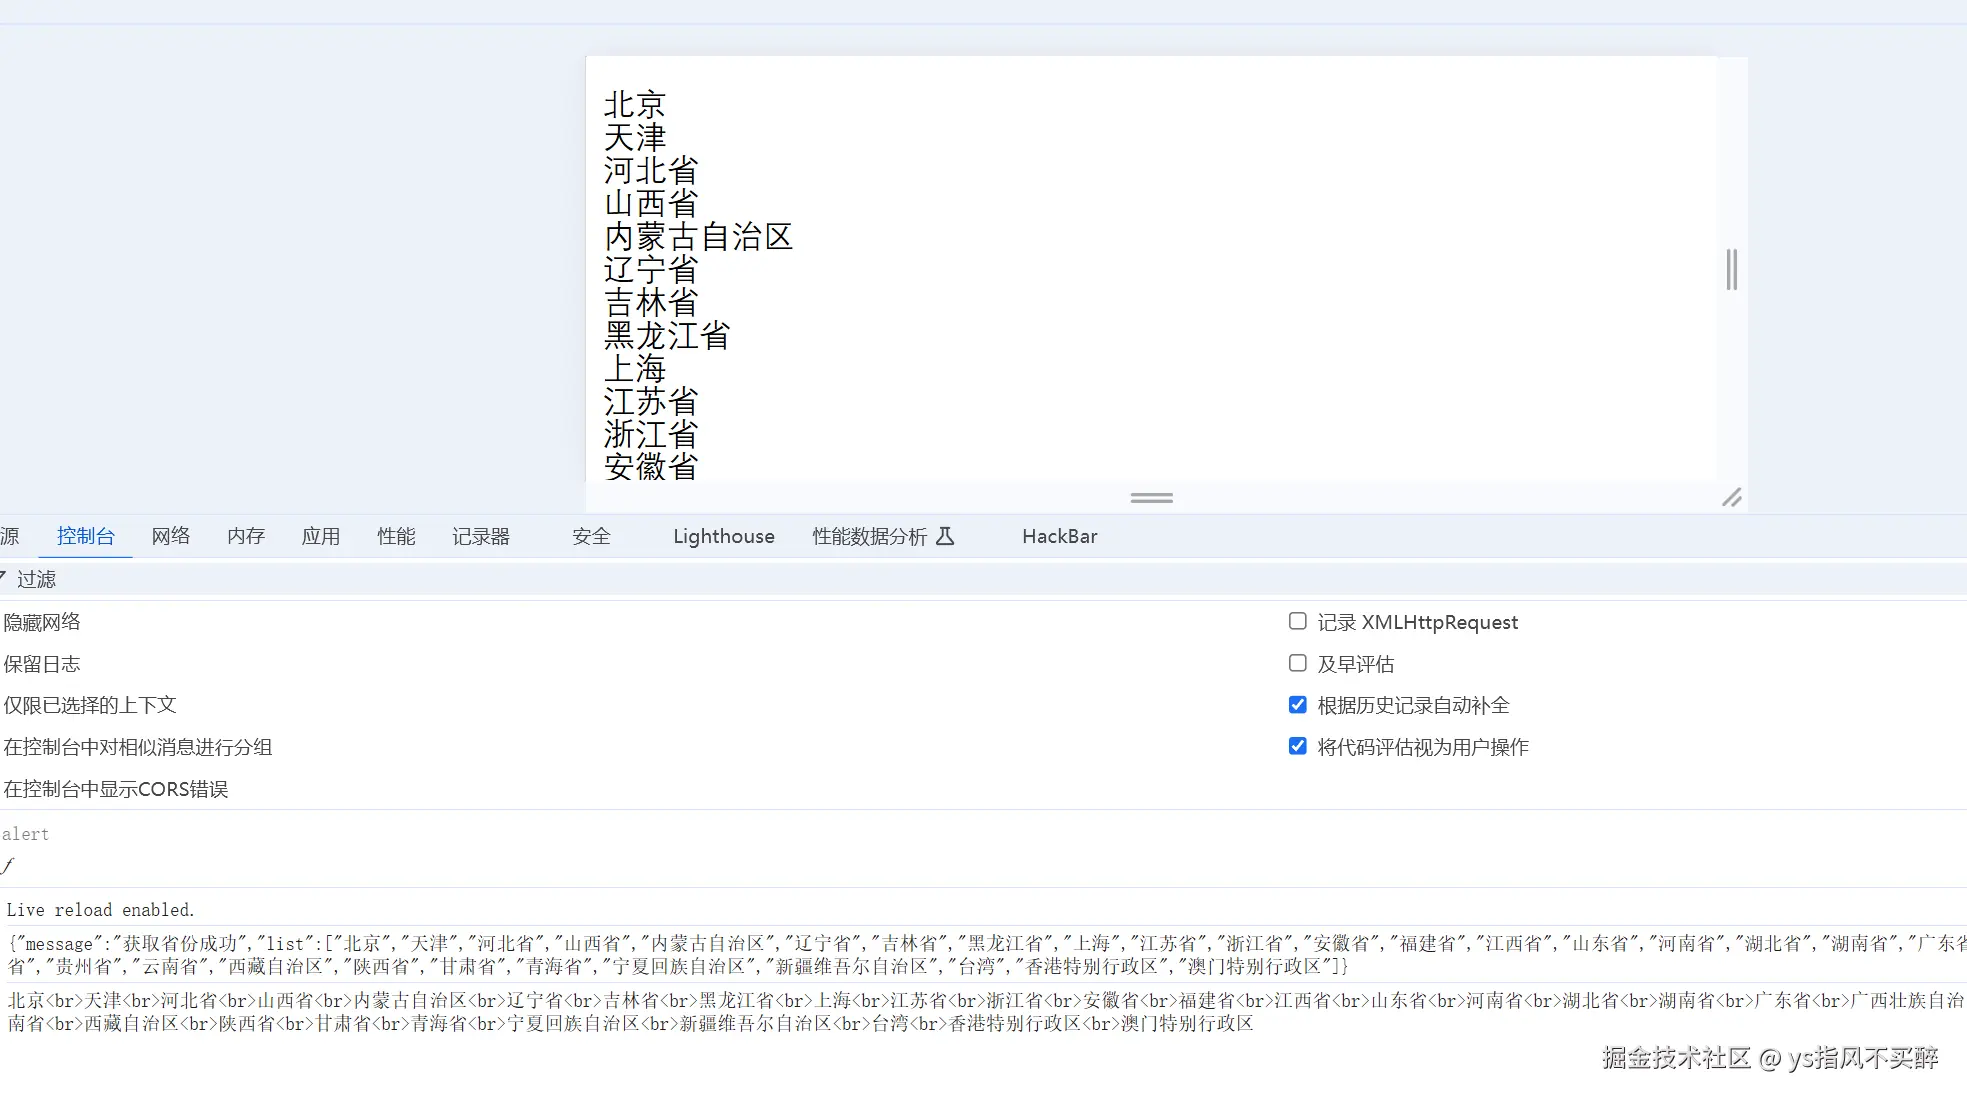This screenshot has height=1101, width=1967.
Task: Enable the 记录 XMLHttpRequest checkbox
Action: click(1298, 622)
